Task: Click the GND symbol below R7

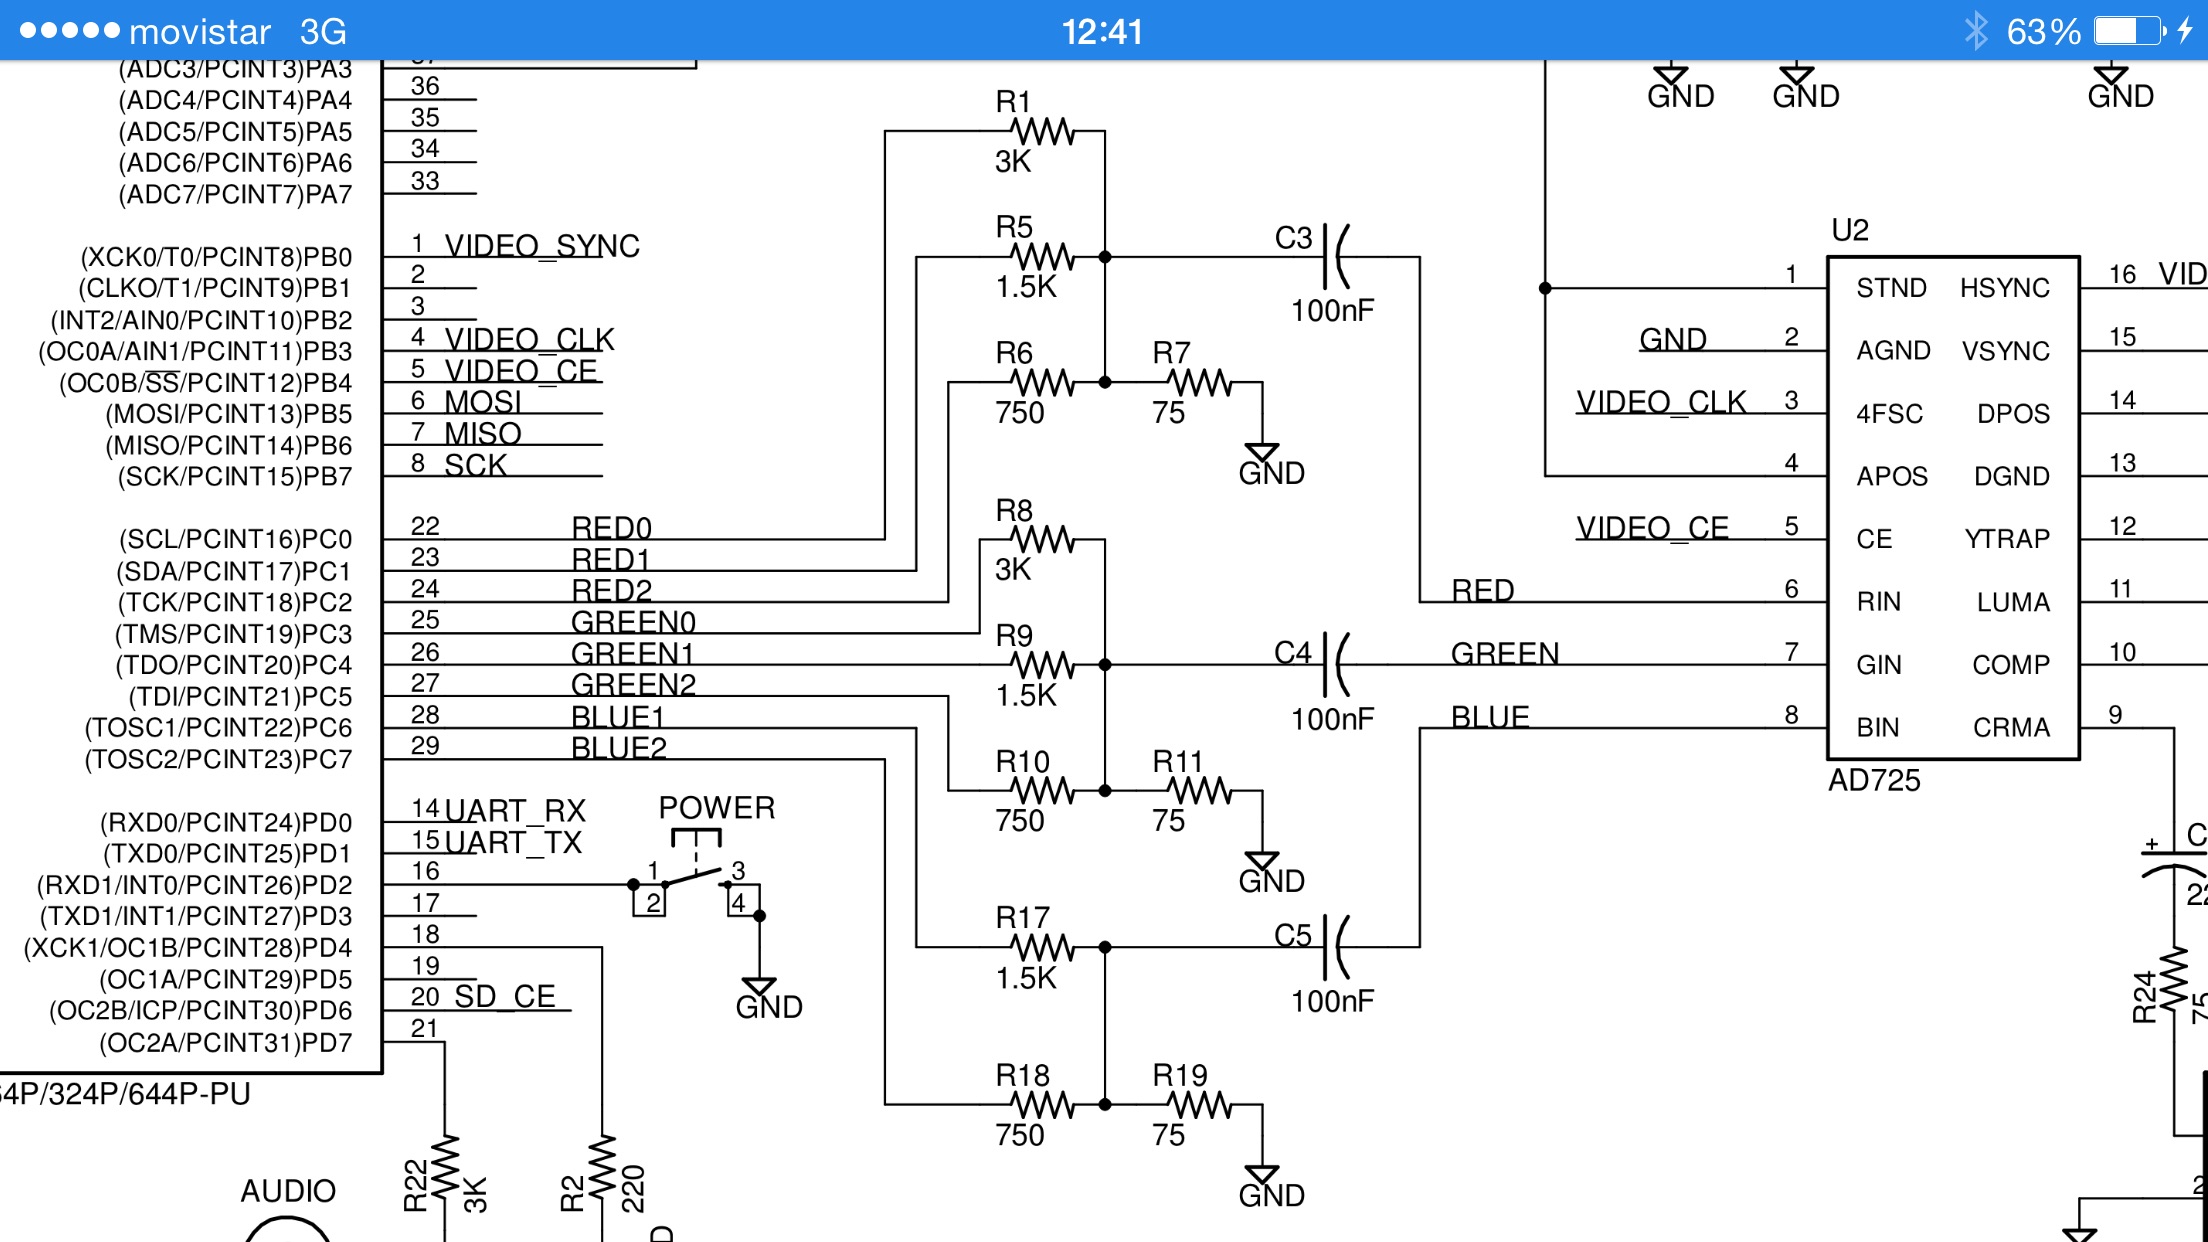Action: [x=1263, y=455]
